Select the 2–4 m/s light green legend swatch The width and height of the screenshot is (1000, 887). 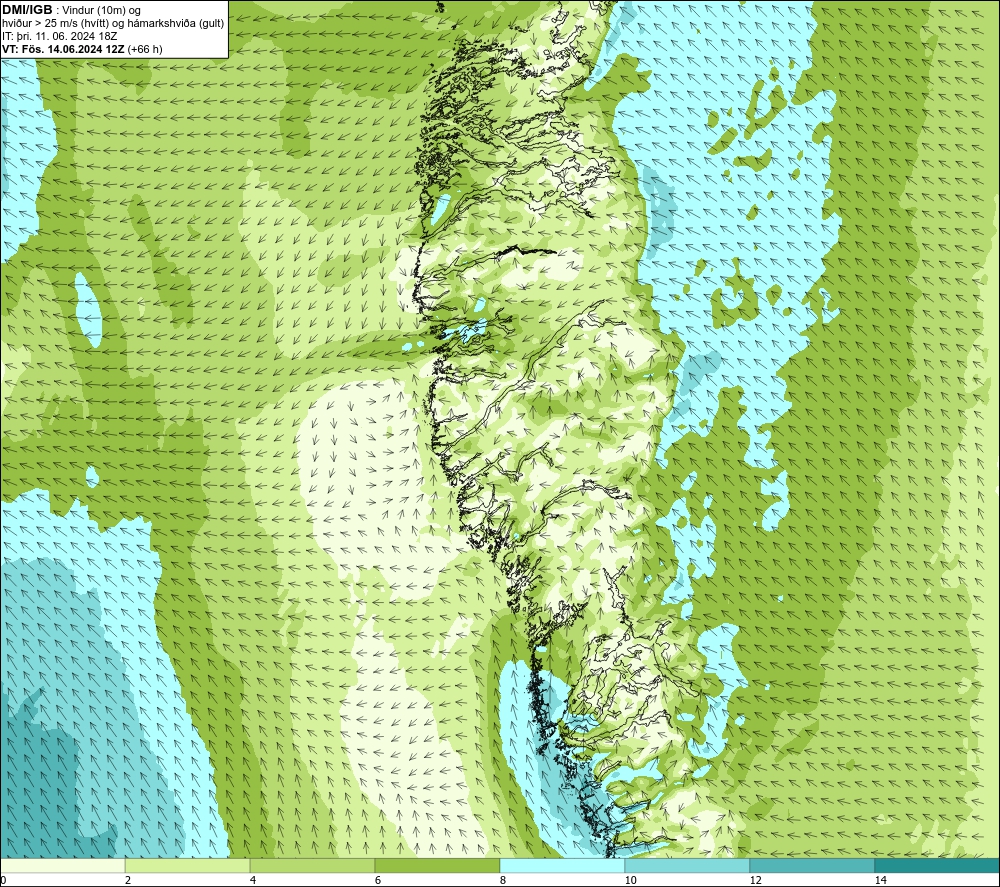[x=188, y=865]
